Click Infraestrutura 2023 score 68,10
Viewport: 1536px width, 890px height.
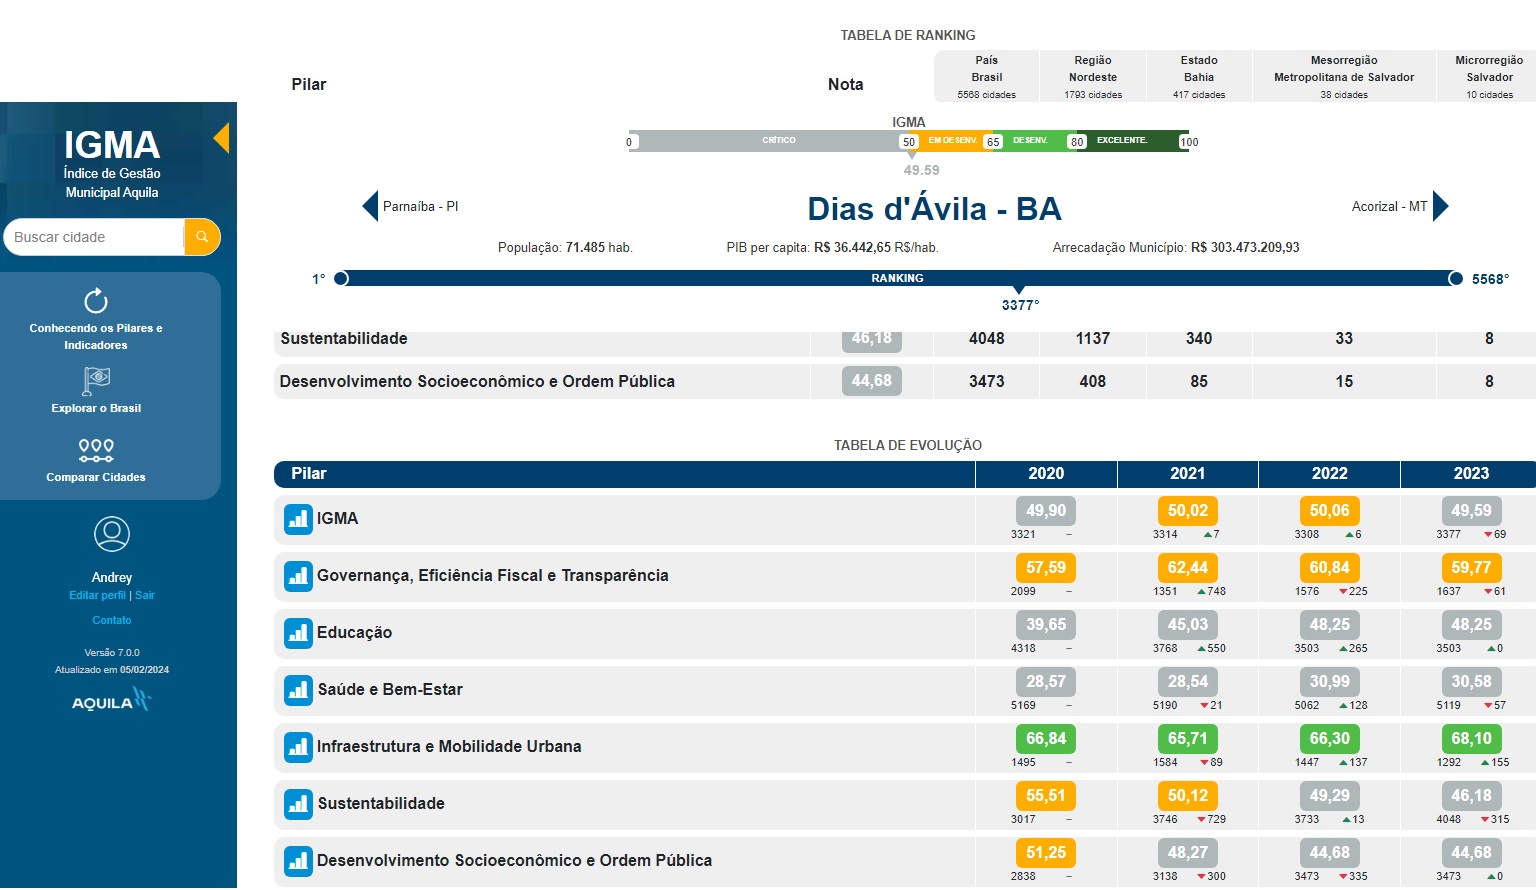point(1471,739)
